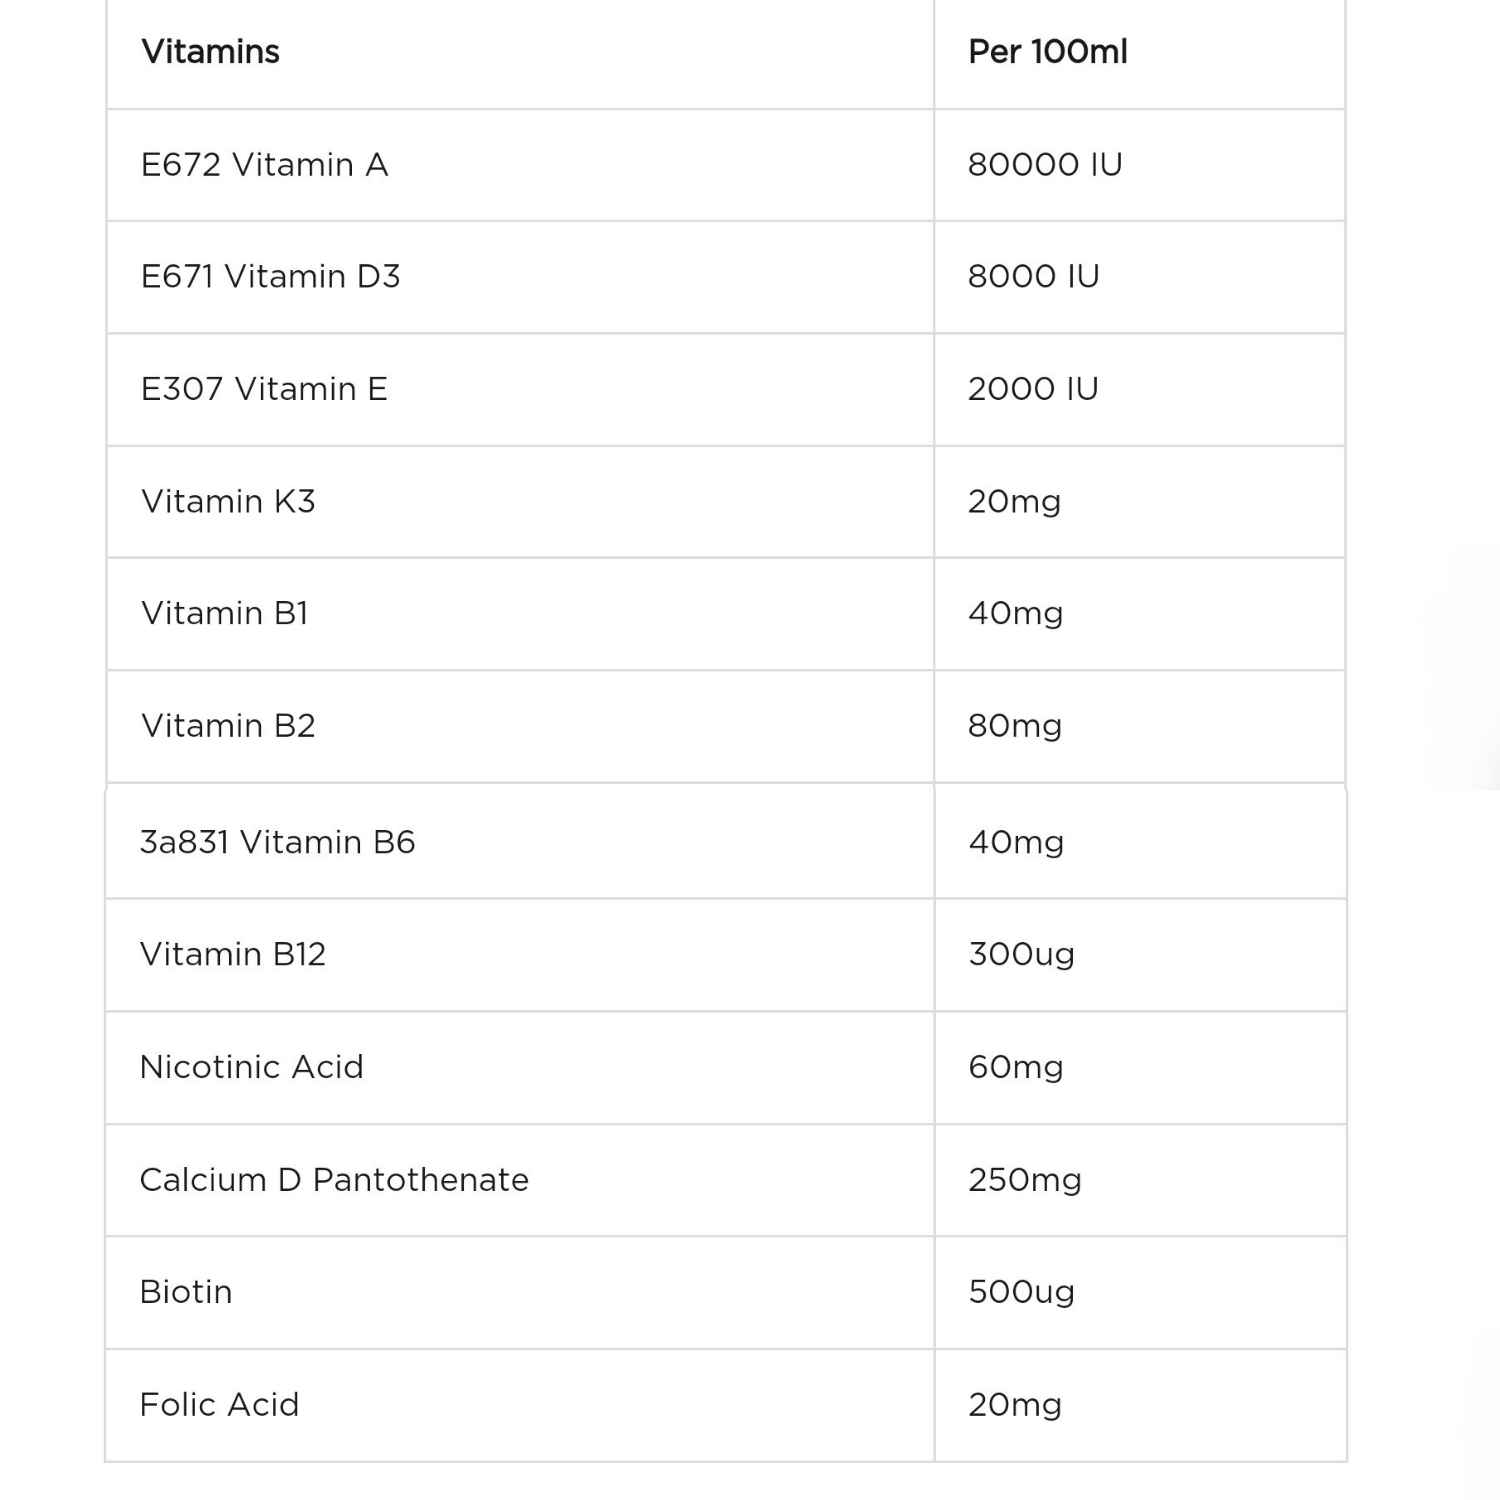This screenshot has width=1500, height=1500.
Task: Click the "Vitamin B1" row label
Action: [225, 613]
